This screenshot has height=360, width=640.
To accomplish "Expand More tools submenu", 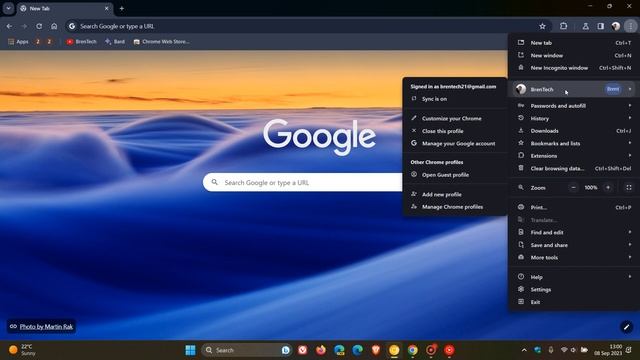I will pos(574,258).
